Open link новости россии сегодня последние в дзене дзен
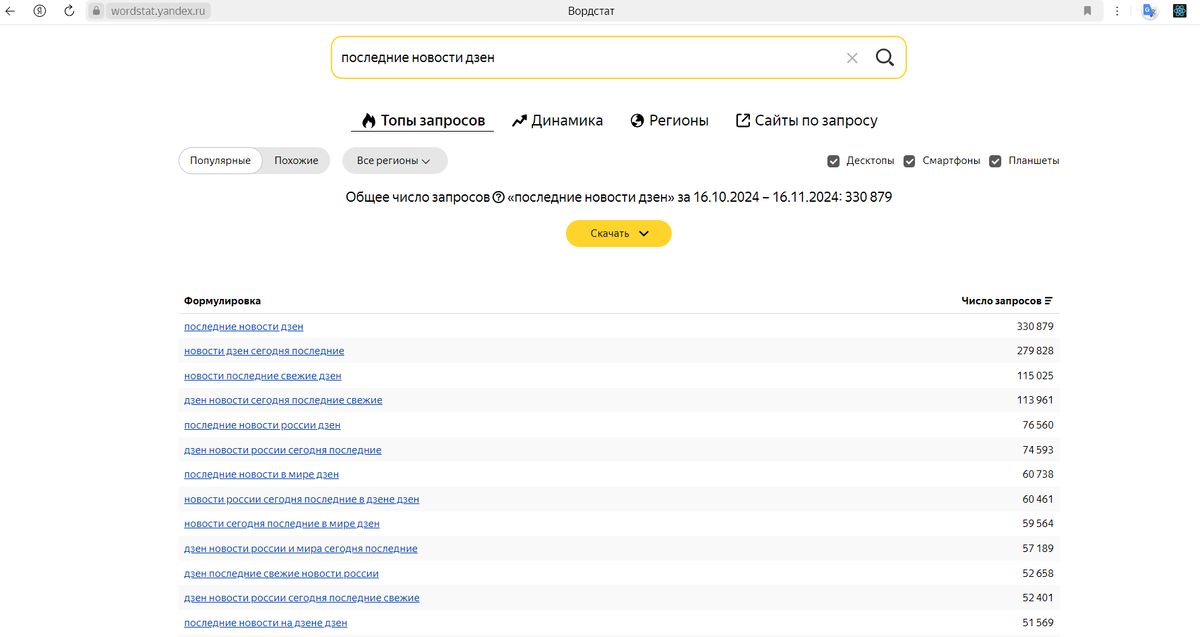1200x637 pixels. (x=302, y=499)
